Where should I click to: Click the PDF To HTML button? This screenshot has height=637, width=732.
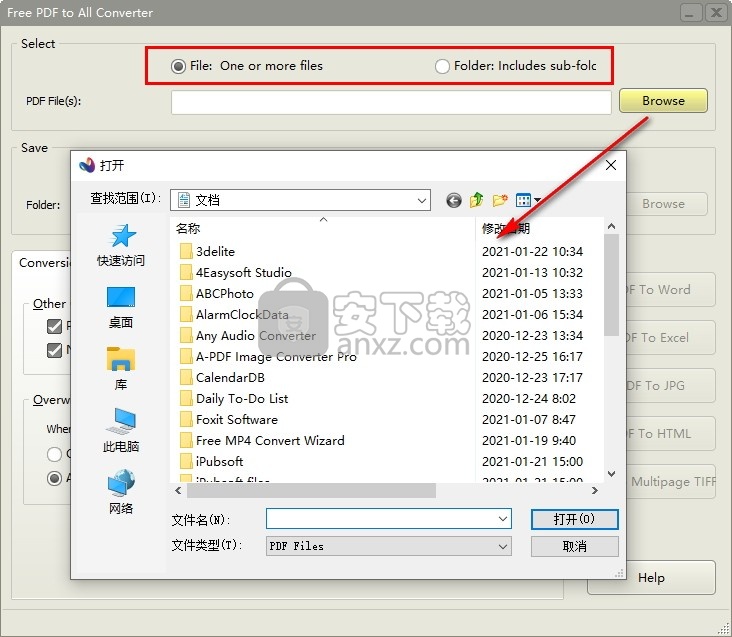pyautogui.click(x=670, y=434)
